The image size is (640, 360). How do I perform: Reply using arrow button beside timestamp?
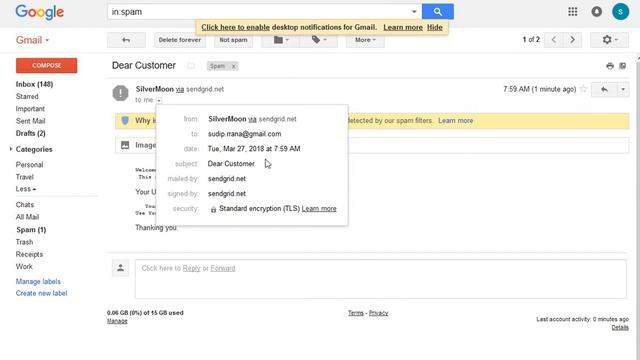(x=604, y=89)
